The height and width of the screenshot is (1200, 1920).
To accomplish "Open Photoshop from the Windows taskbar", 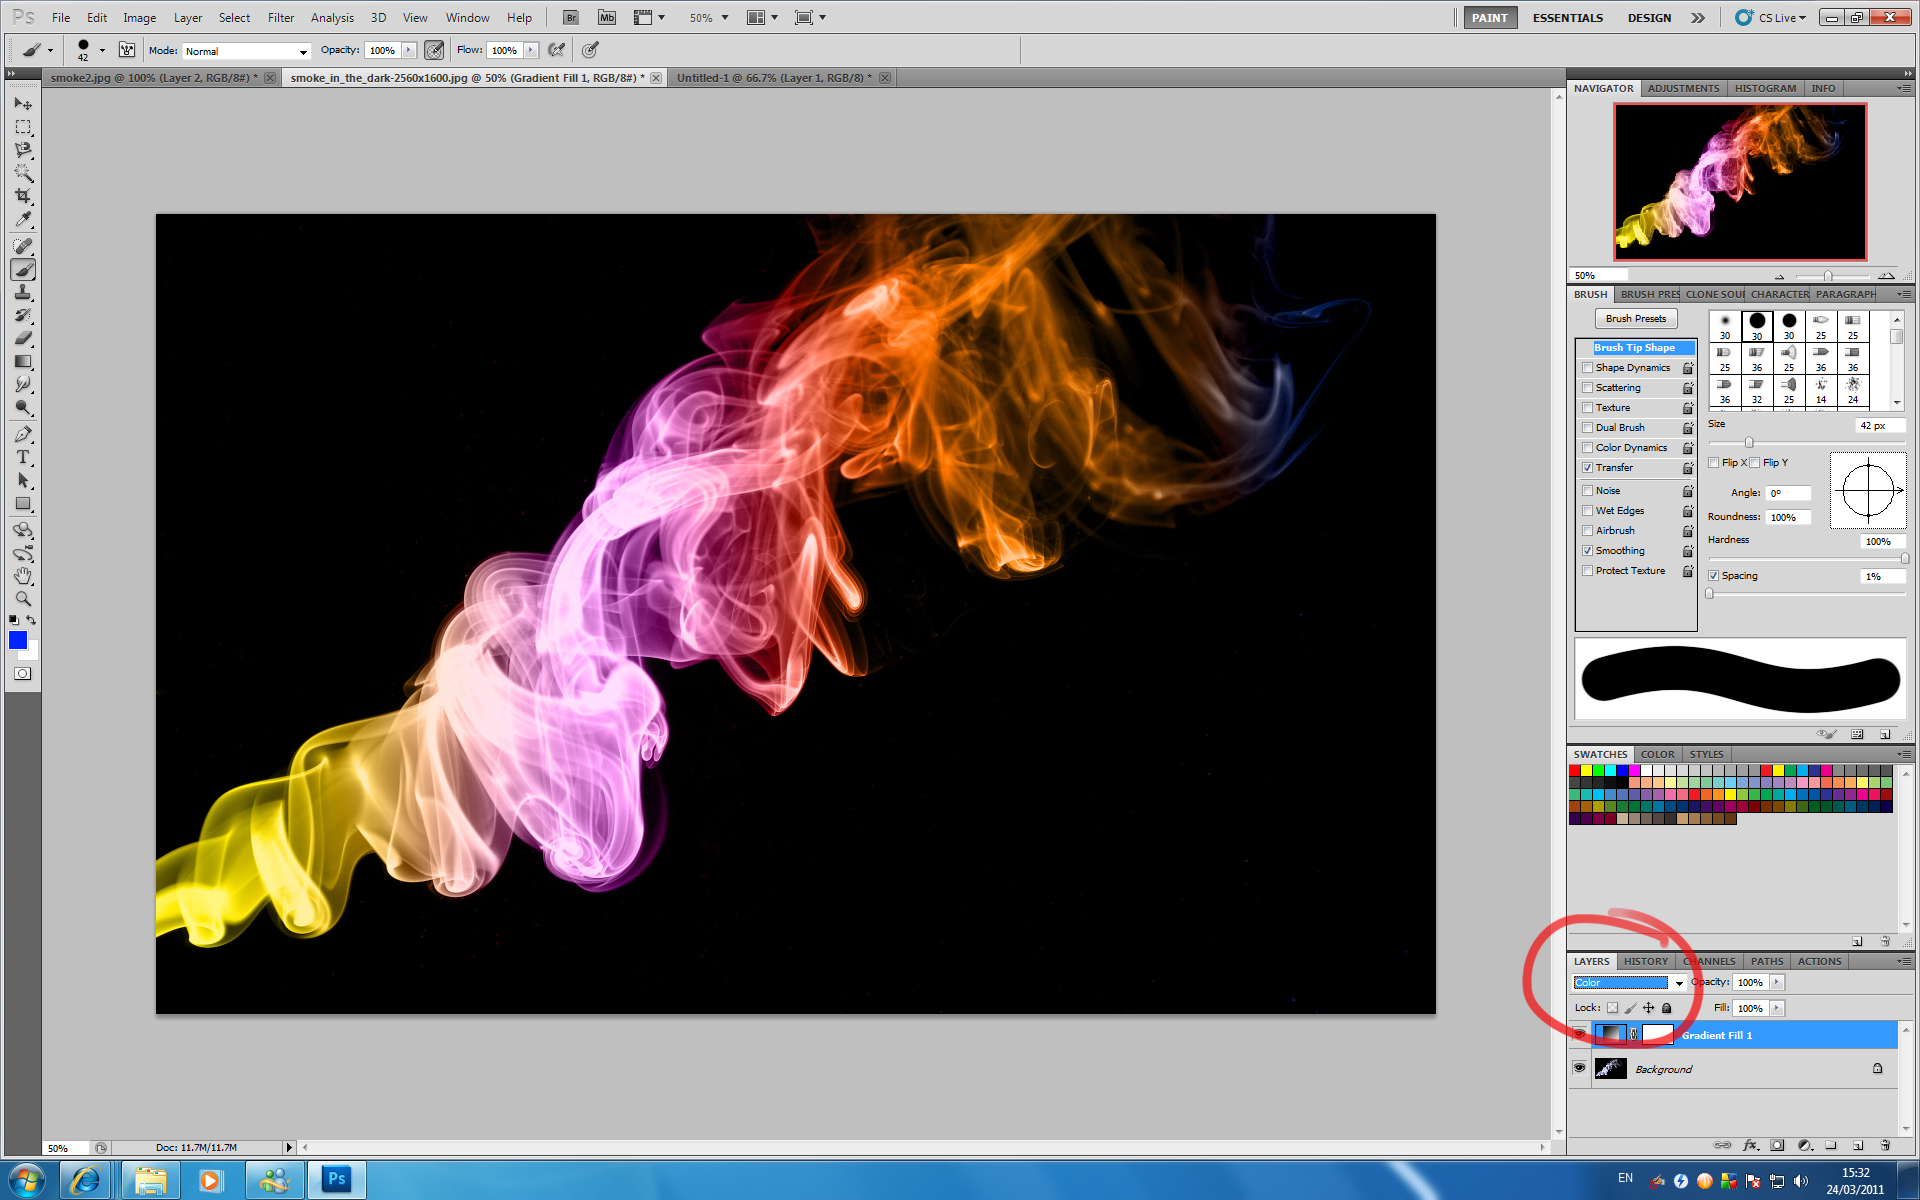I will coord(336,1179).
